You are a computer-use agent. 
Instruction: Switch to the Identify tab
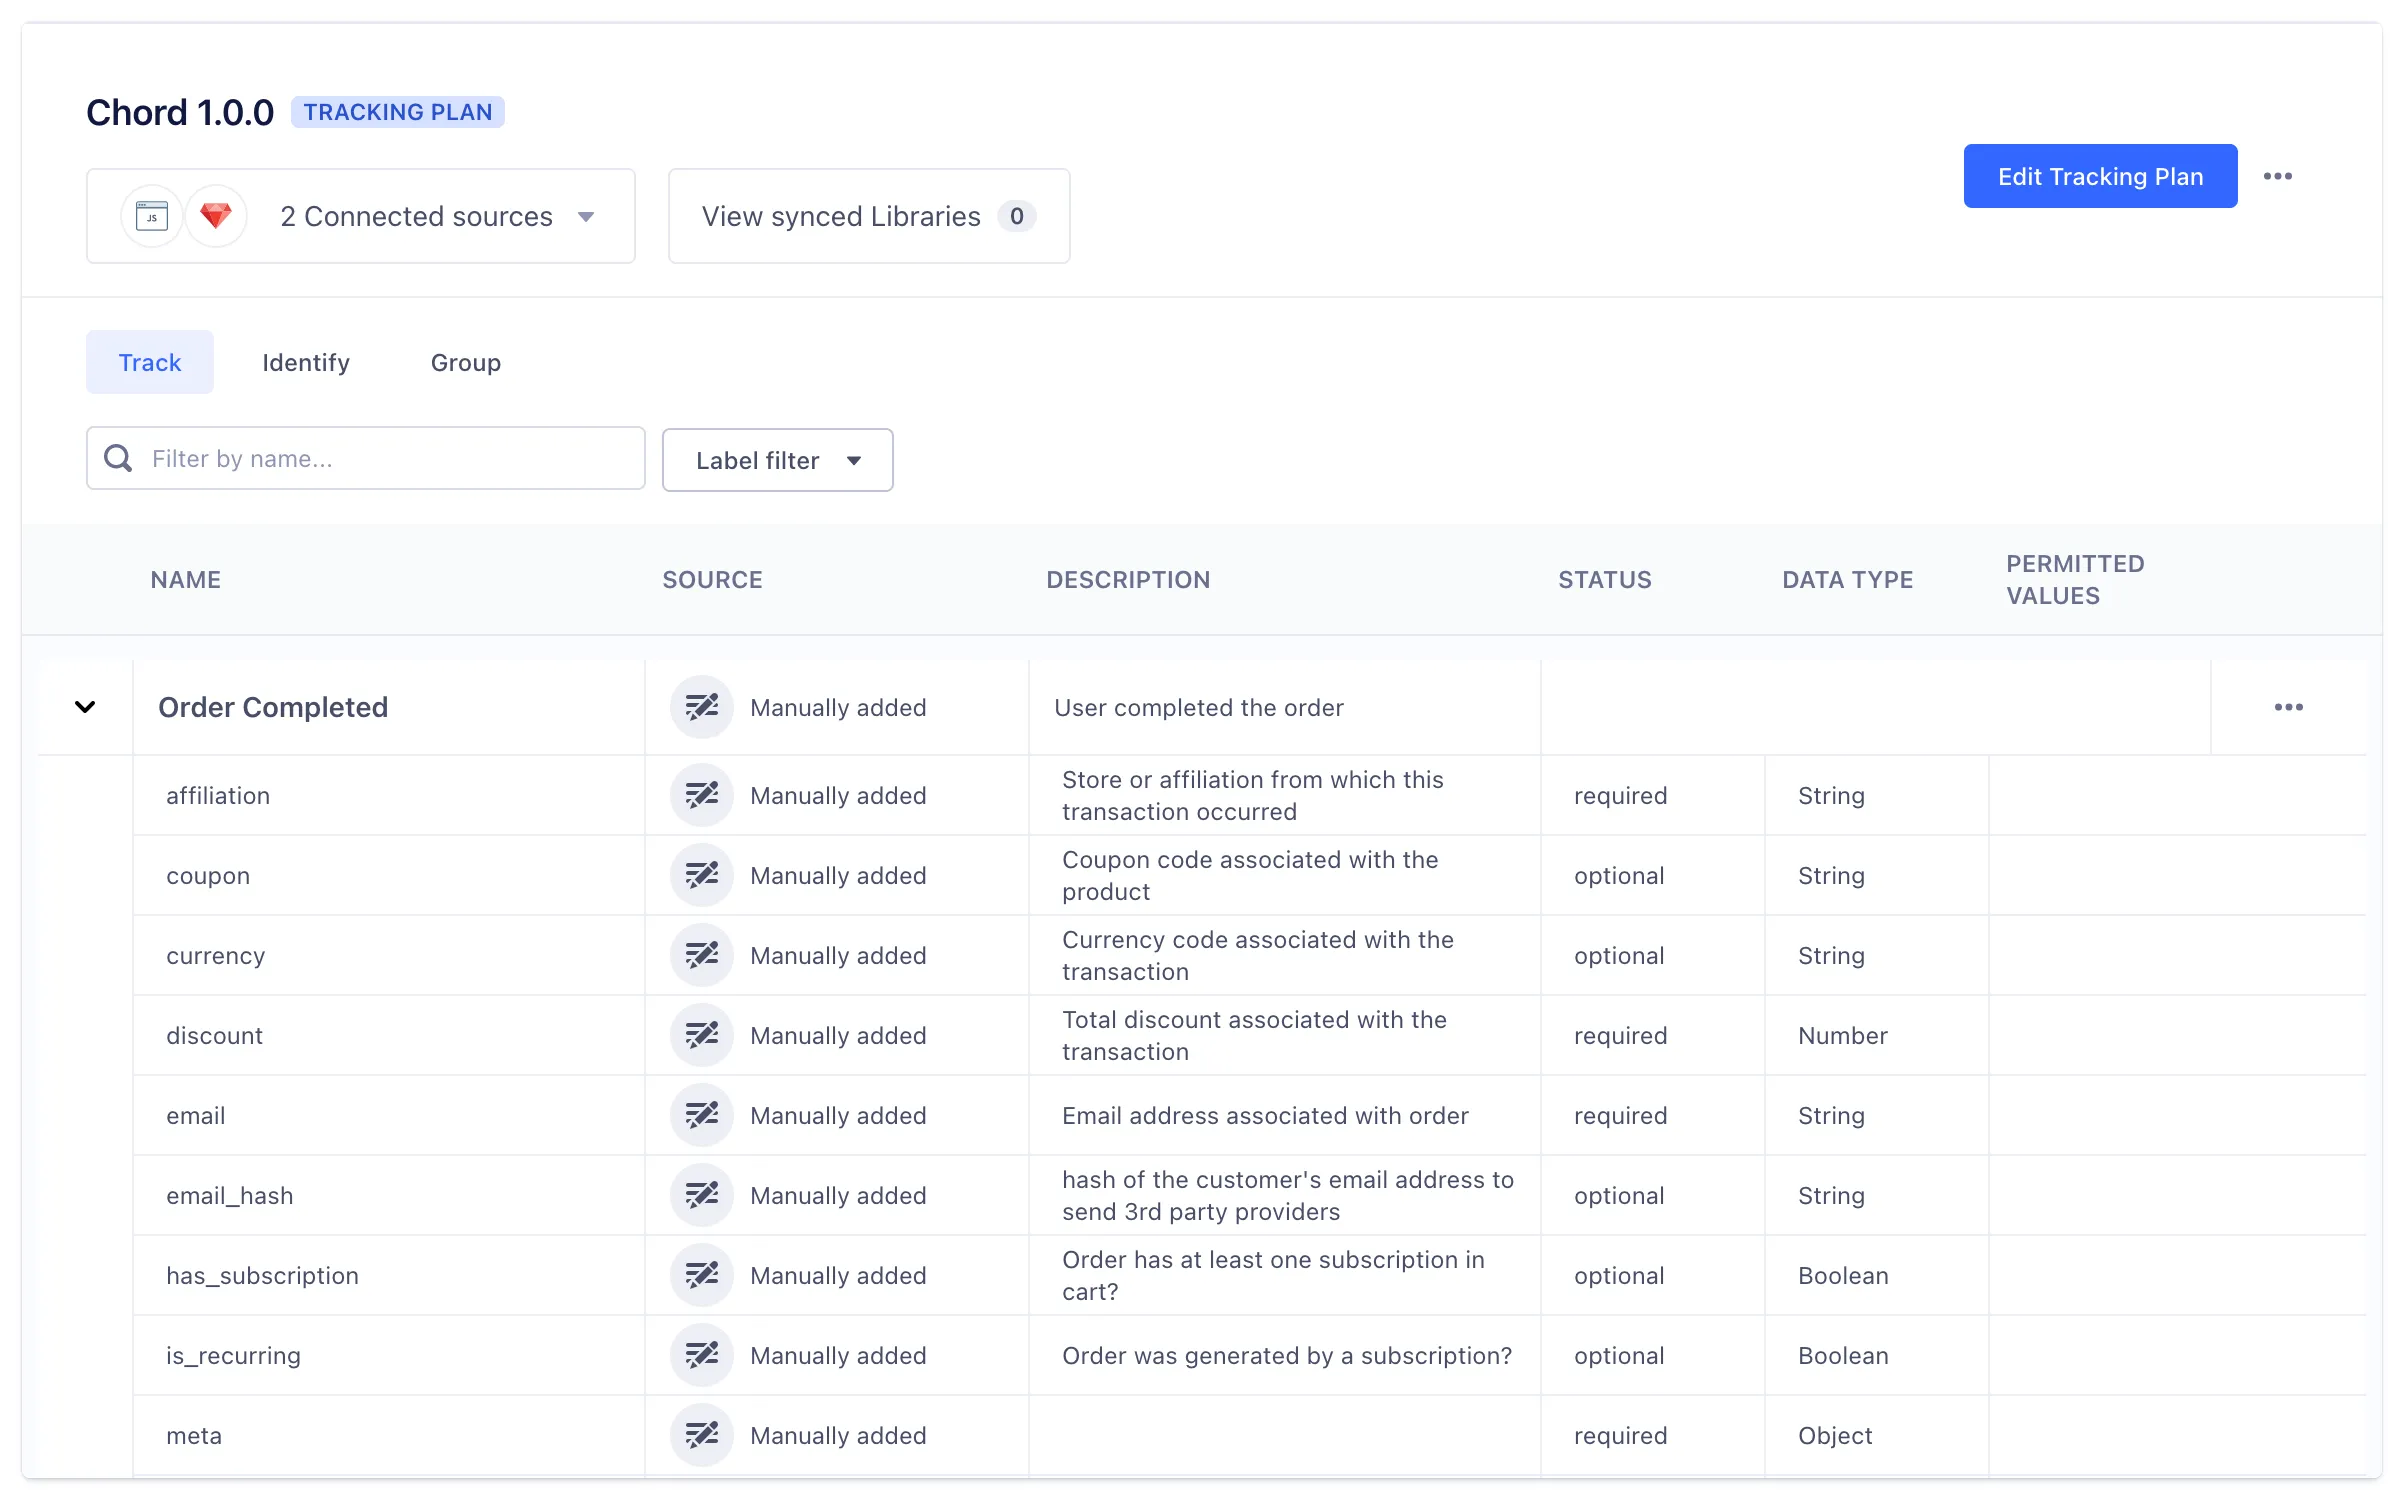click(x=306, y=362)
